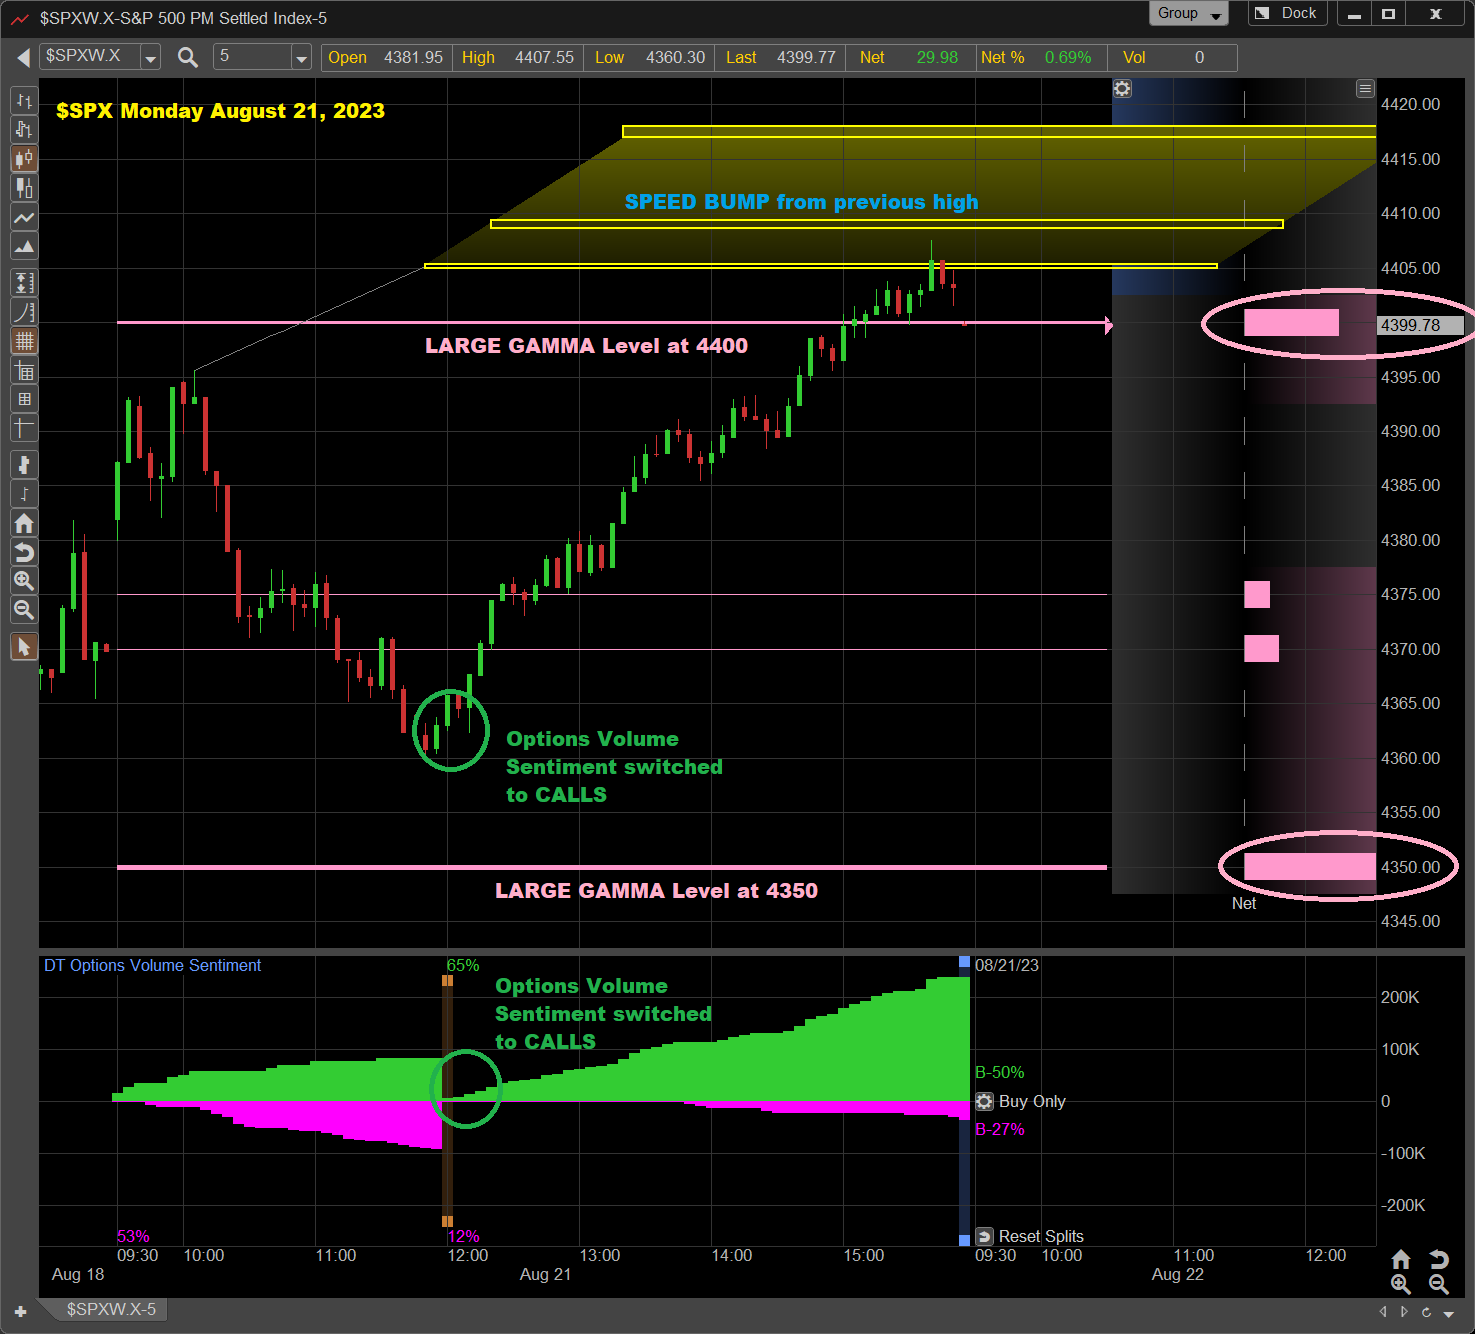The image size is (1475, 1334).
Task: Select the $SPXW.X-5 bottom tab
Action: (111, 1309)
